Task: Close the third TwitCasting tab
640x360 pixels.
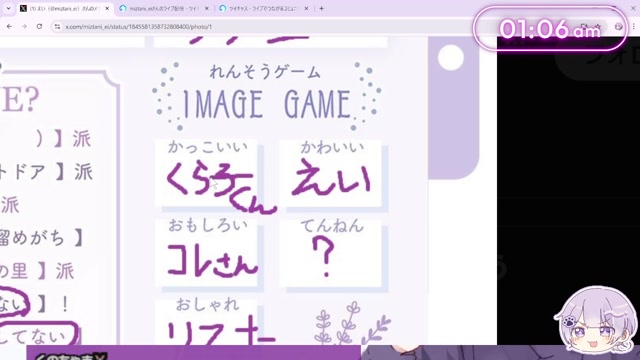Action: point(306,8)
